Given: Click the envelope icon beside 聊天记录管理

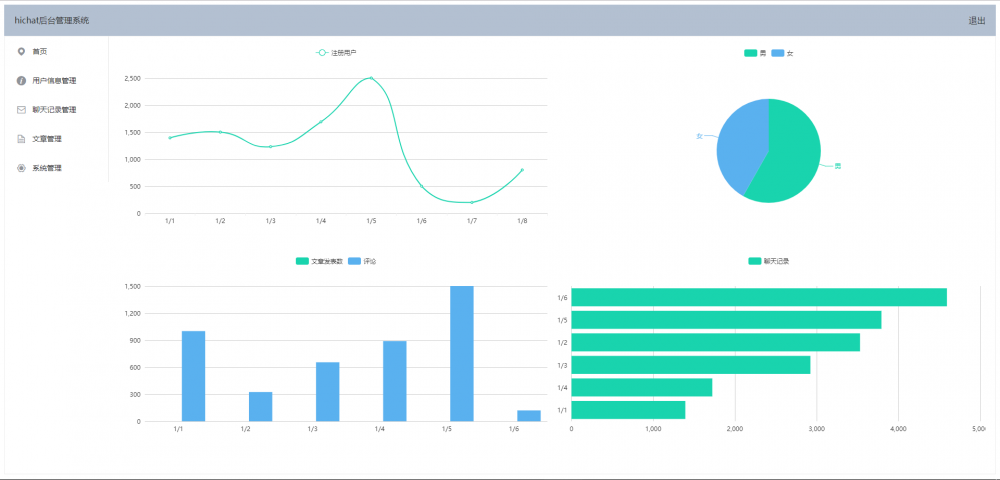Looking at the screenshot, I should tap(21, 110).
